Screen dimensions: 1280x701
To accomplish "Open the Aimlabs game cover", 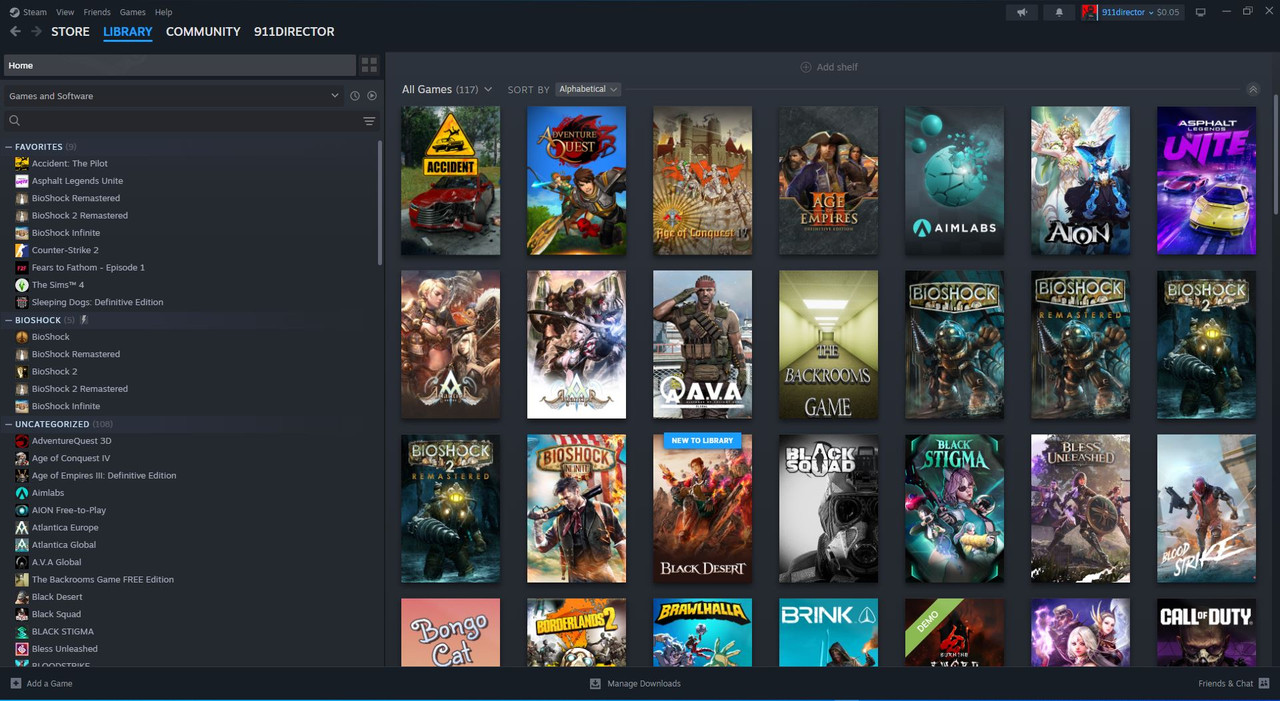I will click(x=954, y=181).
